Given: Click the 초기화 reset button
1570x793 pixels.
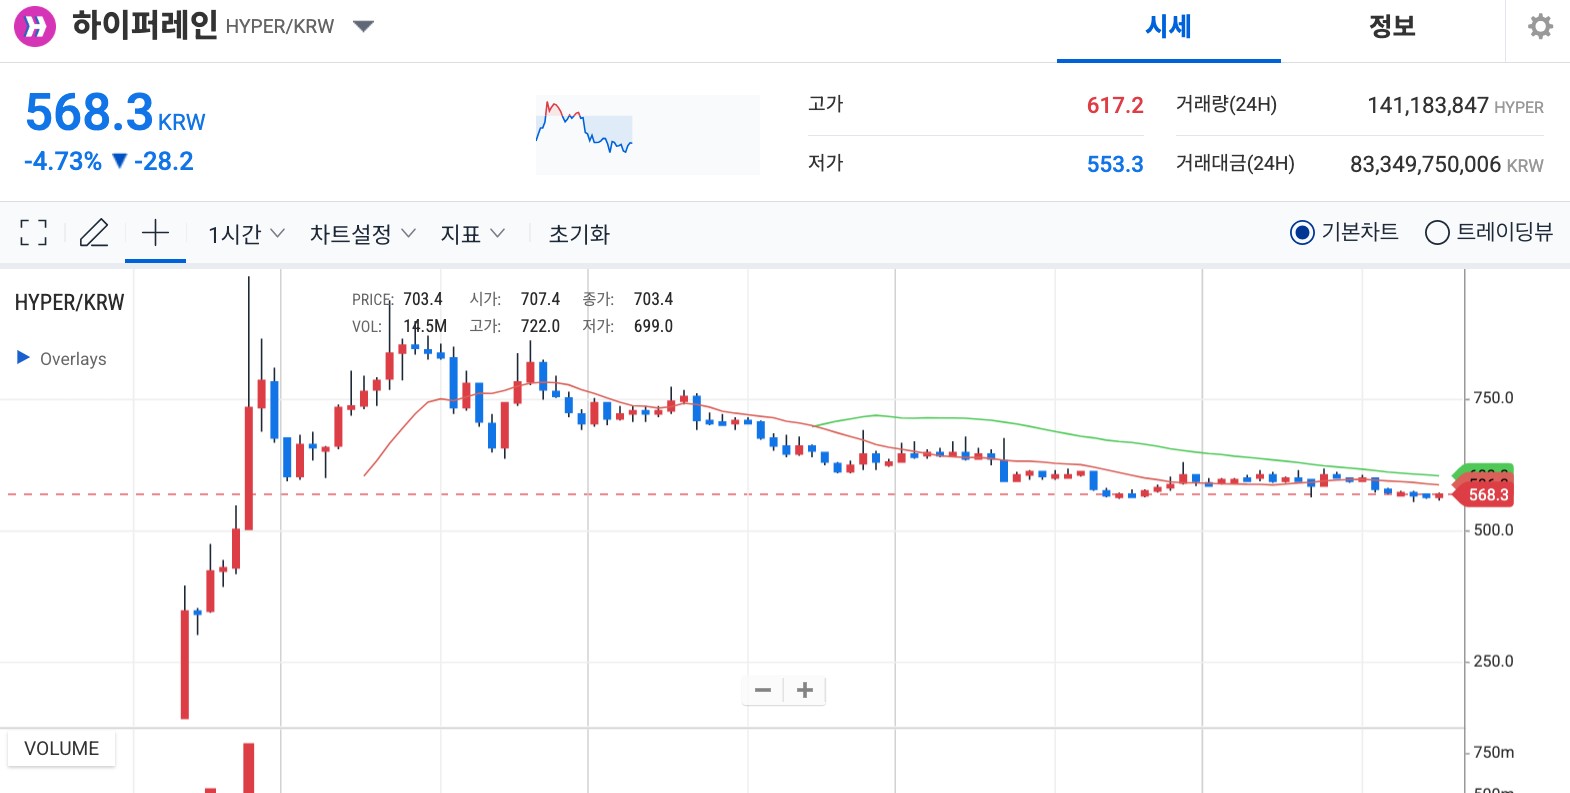Looking at the screenshot, I should point(579,234).
